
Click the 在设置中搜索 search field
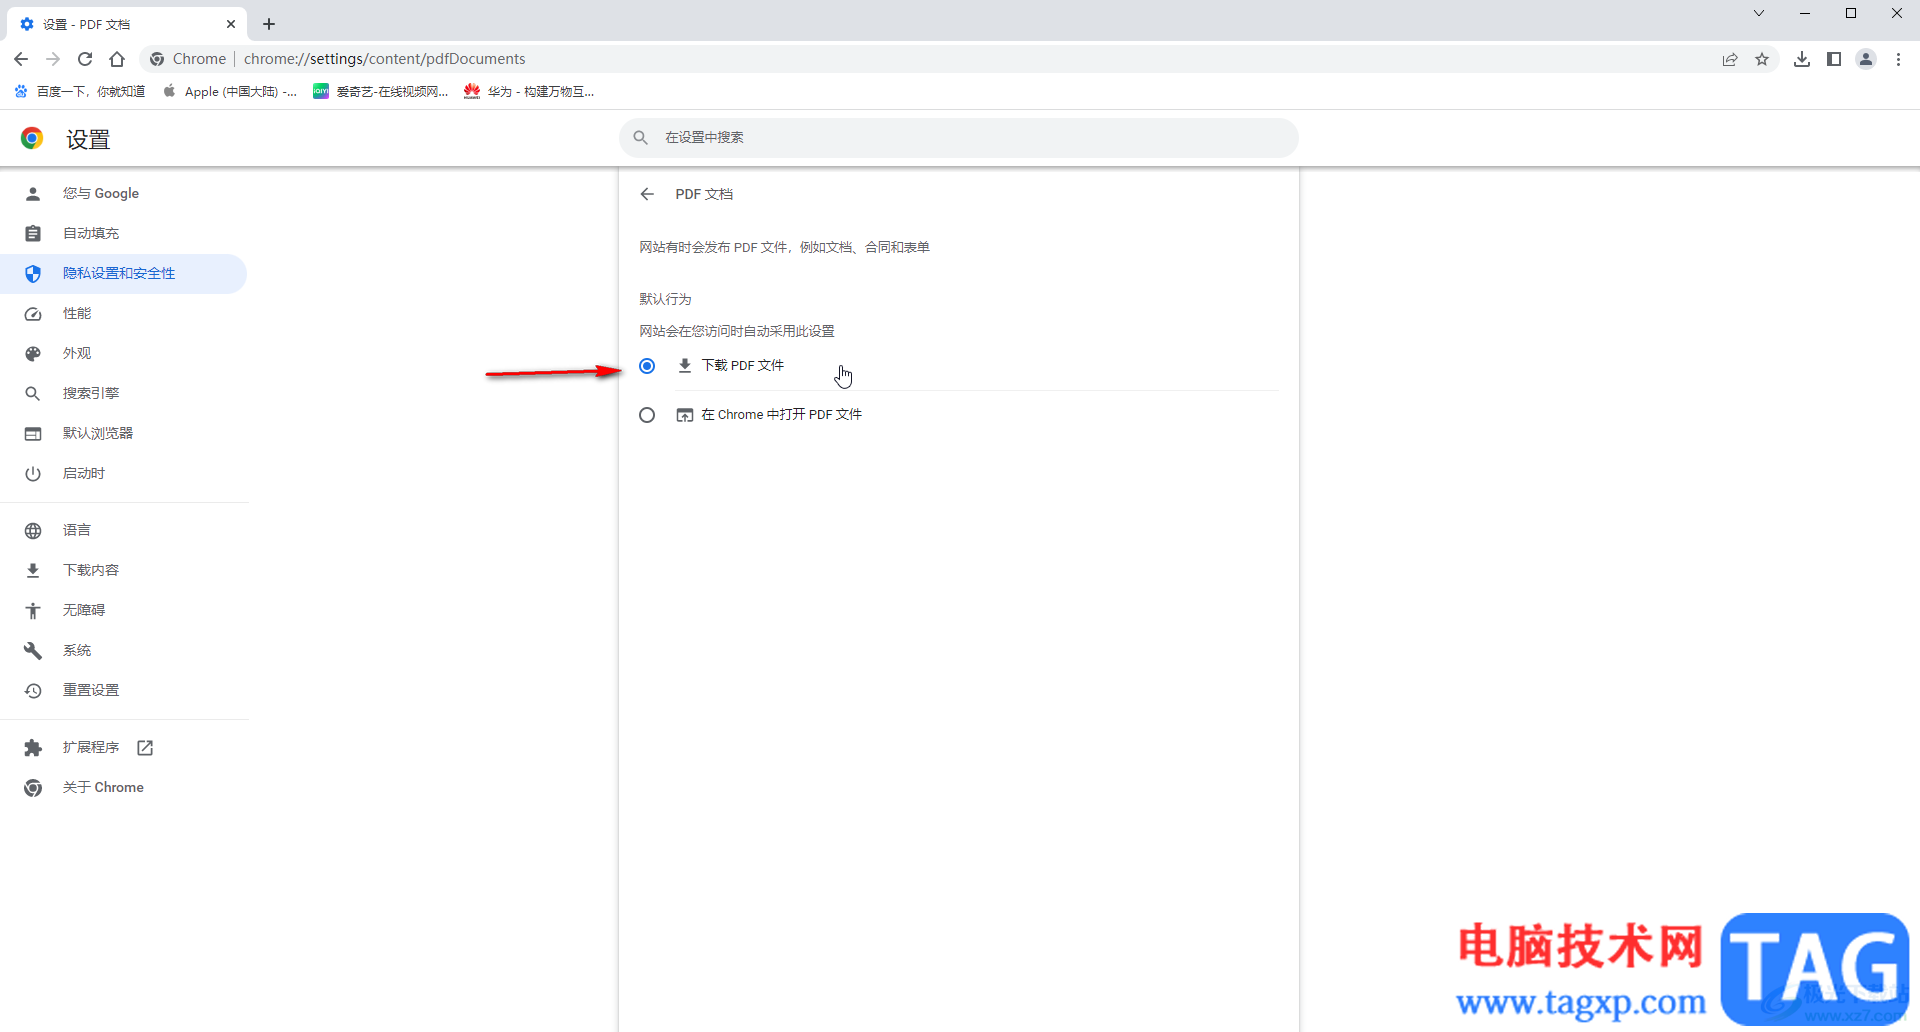point(959,137)
